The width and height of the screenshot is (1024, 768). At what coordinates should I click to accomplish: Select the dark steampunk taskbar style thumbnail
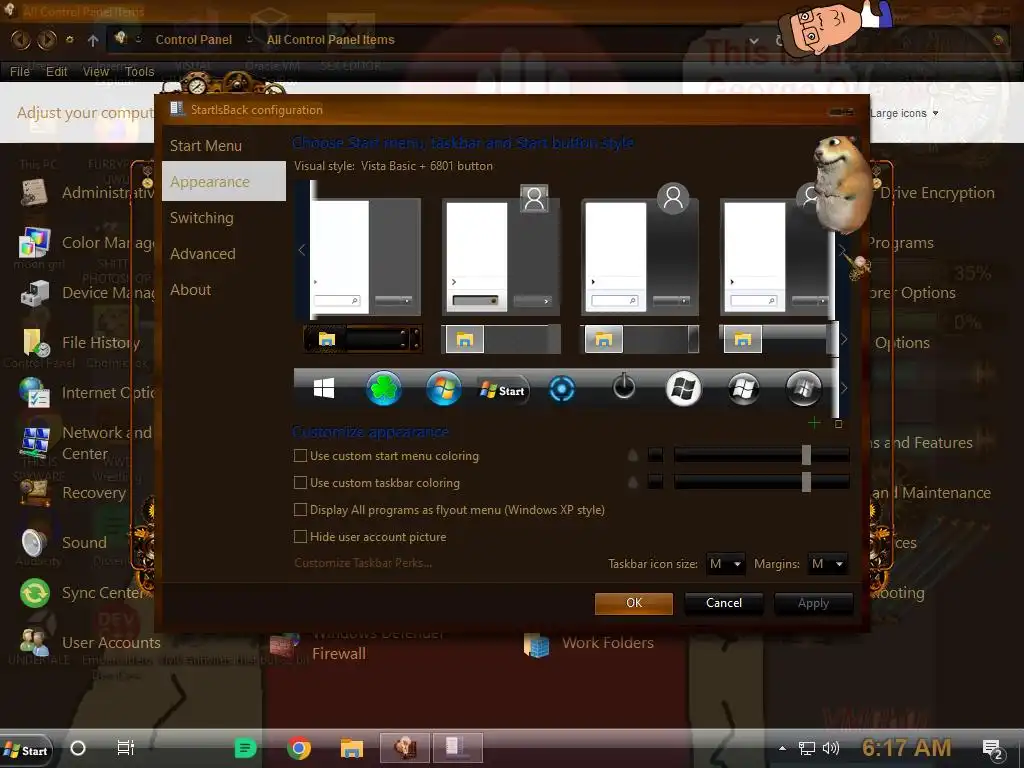click(x=362, y=339)
